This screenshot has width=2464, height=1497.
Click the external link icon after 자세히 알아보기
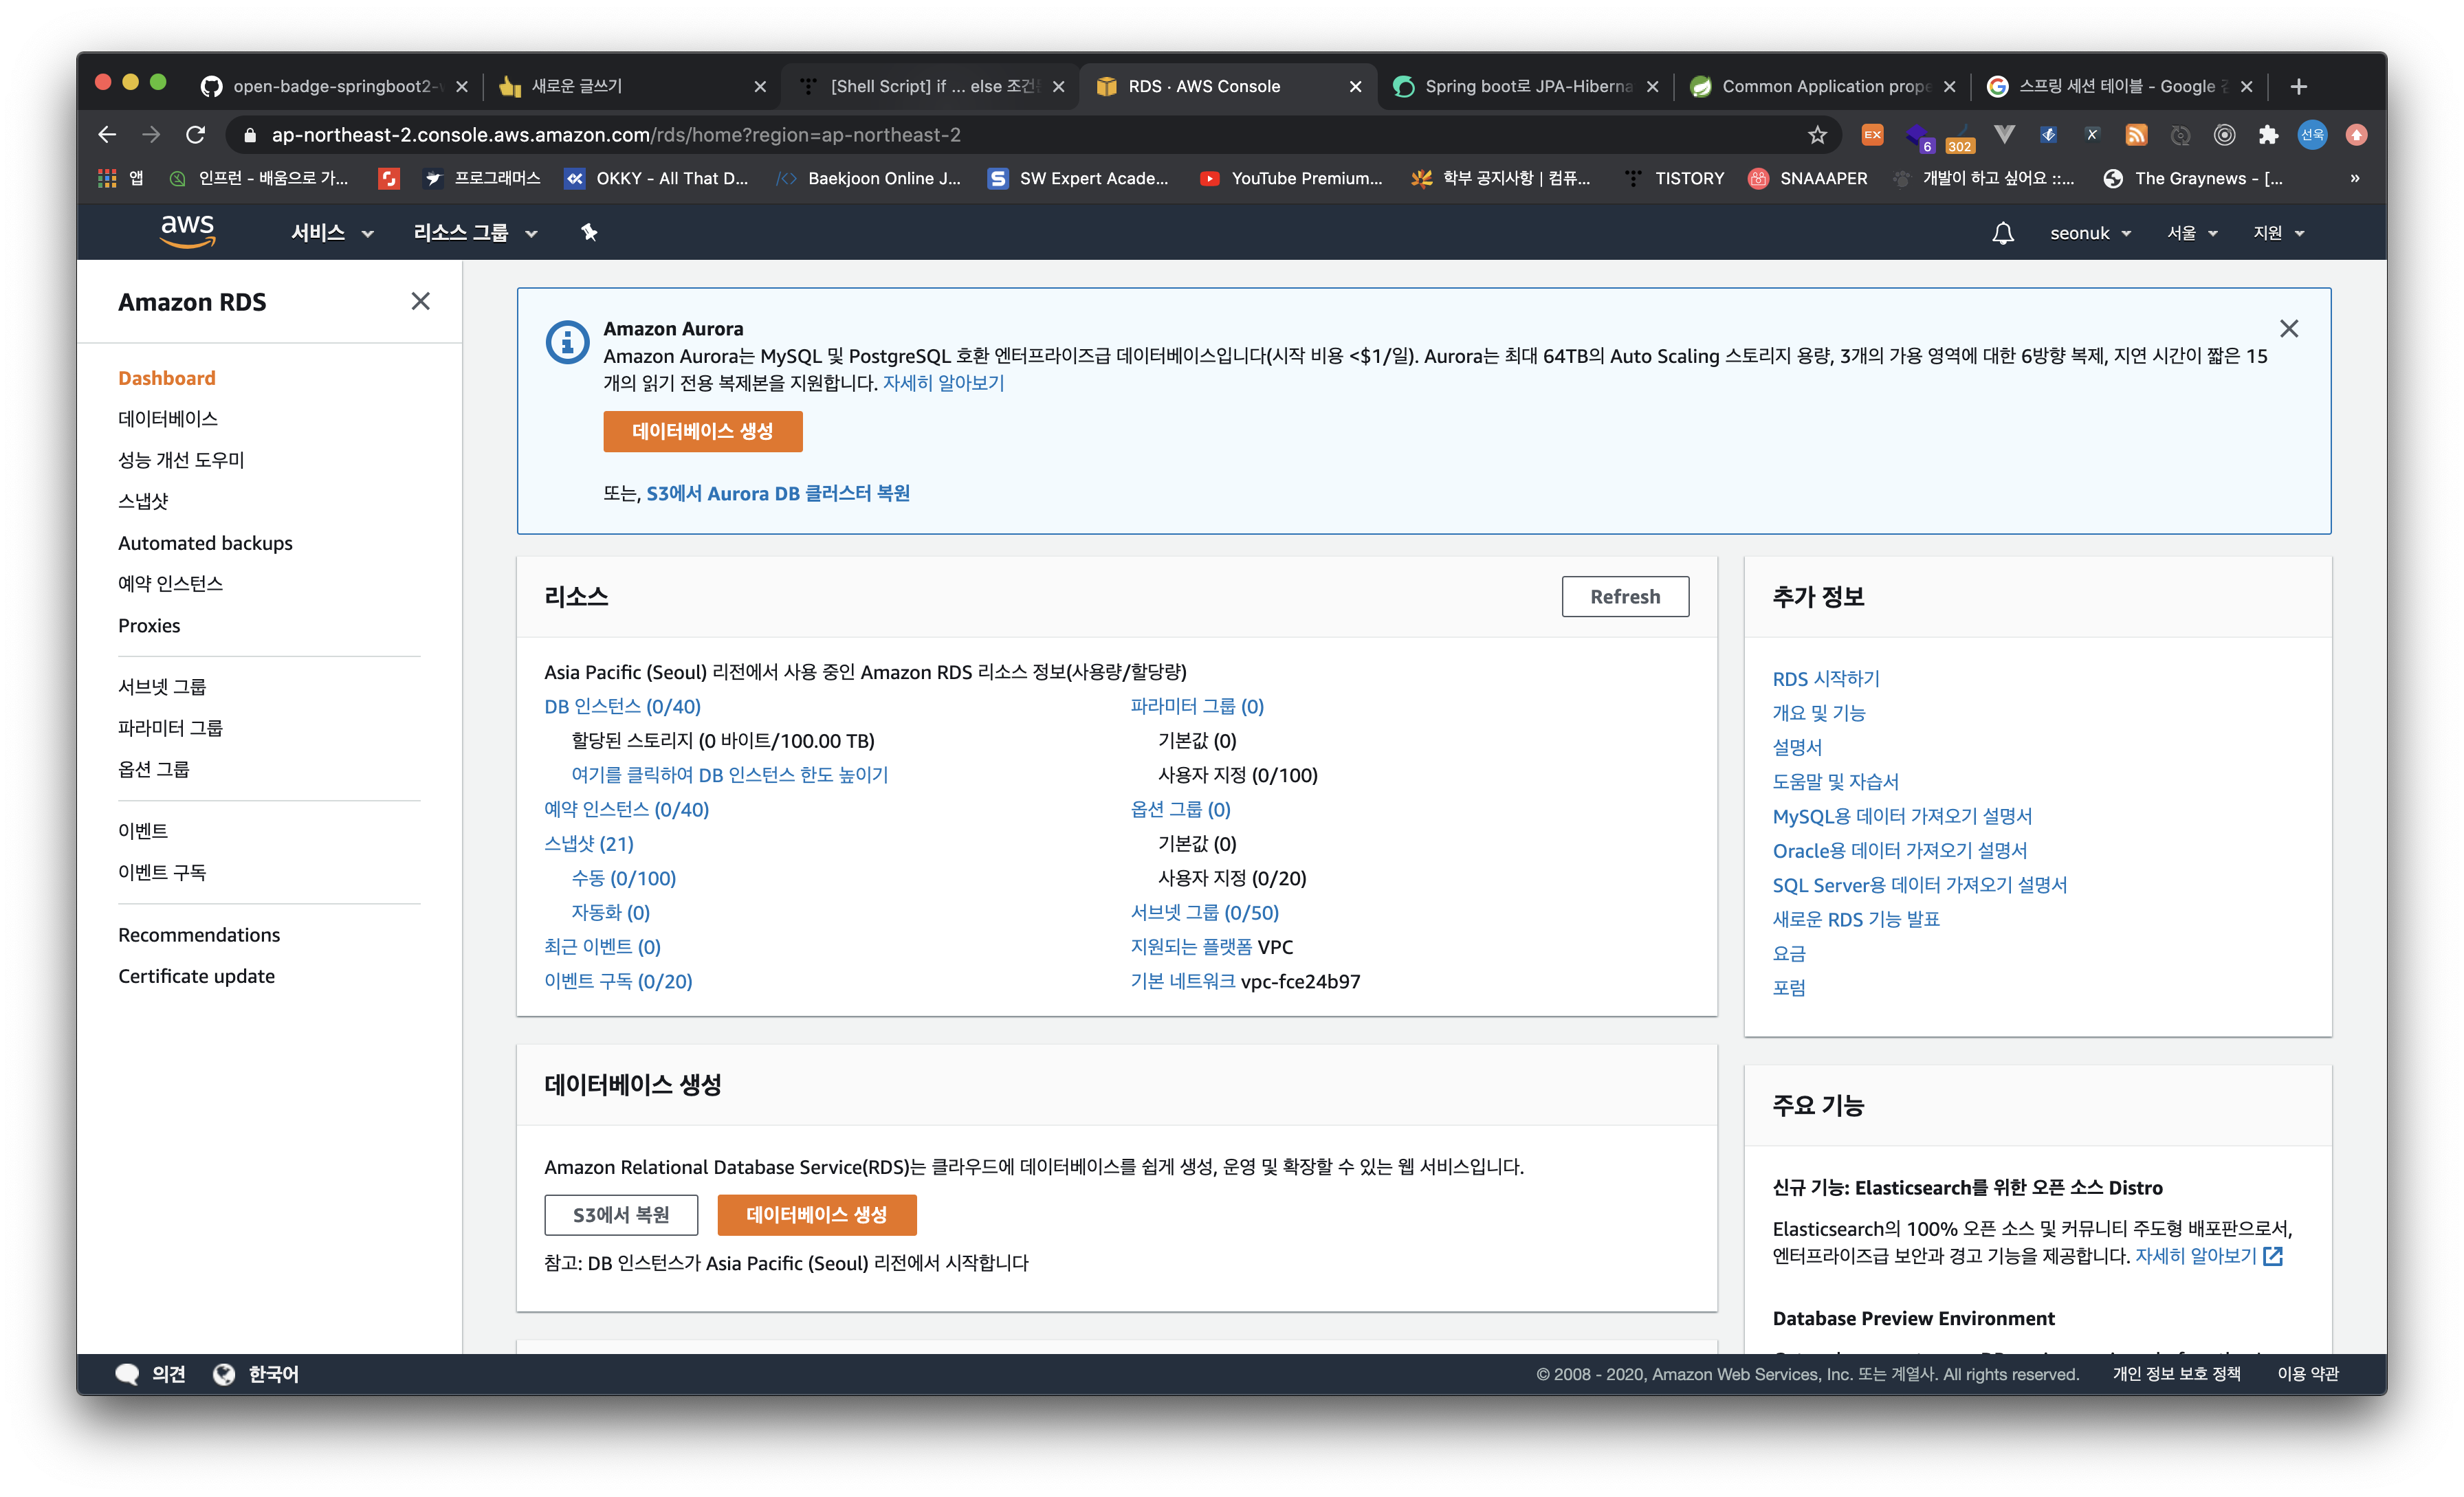(x=2273, y=1256)
